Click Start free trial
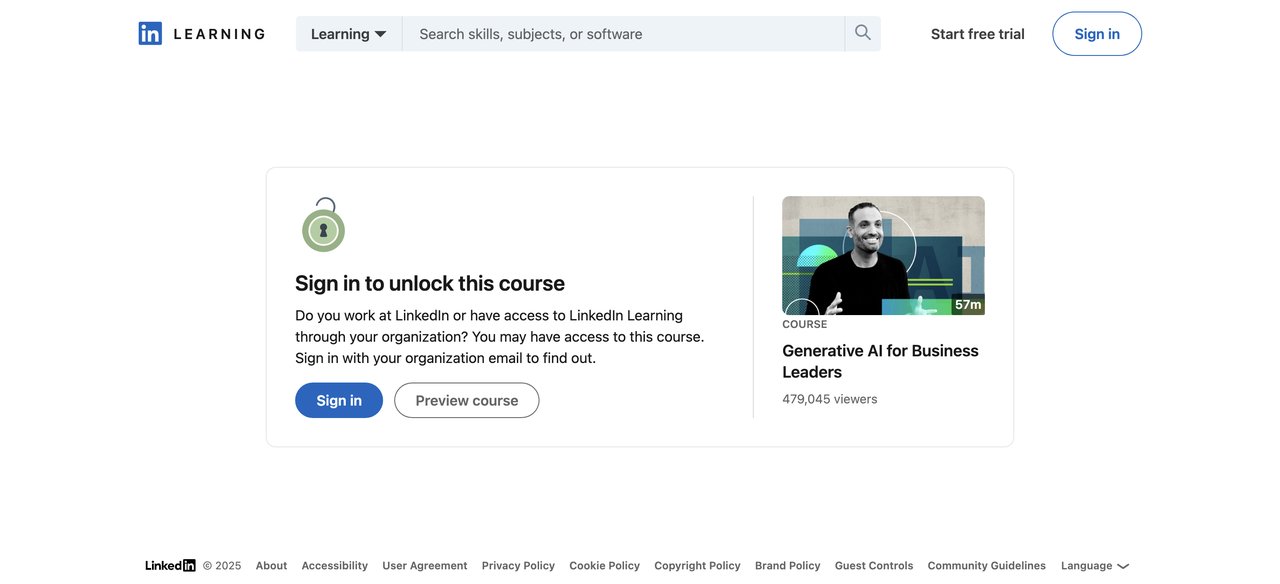The width and height of the screenshot is (1280, 584). point(977,34)
